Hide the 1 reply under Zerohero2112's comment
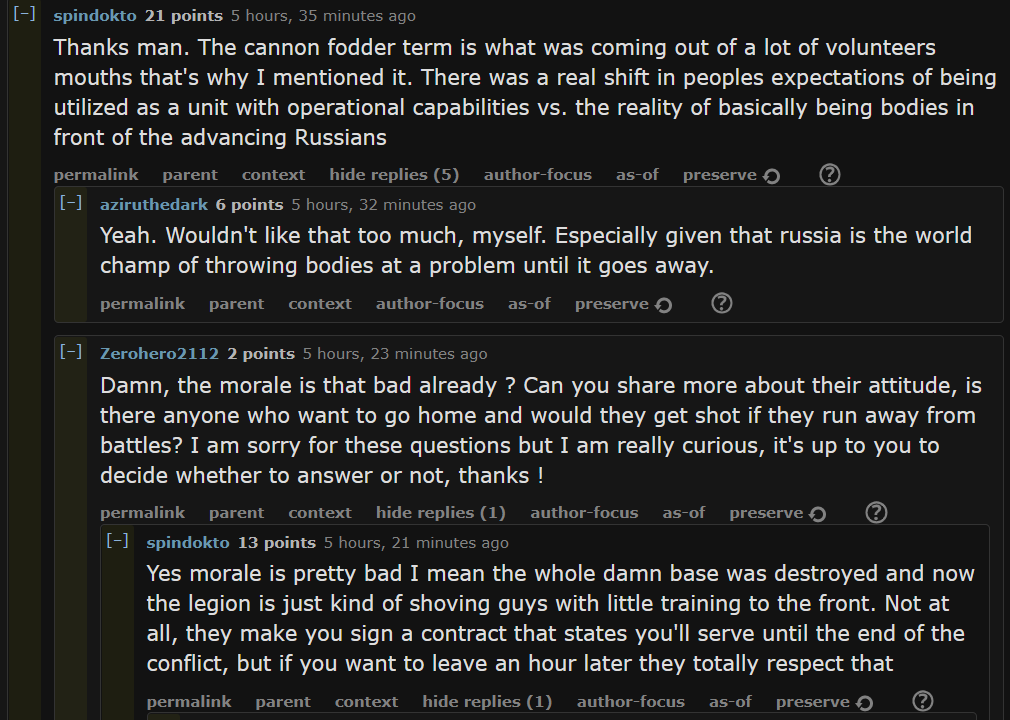This screenshot has height=720, width=1010. tap(441, 513)
